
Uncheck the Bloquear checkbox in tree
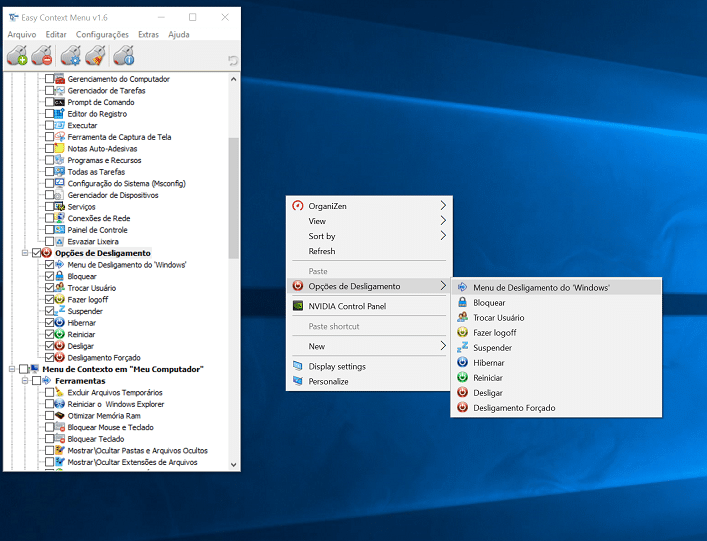pos(50,276)
